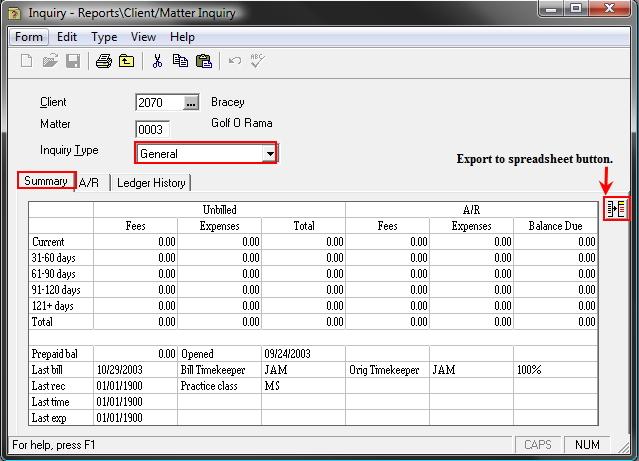Screen dimensions: 639x461
Task: Click the yellow folder-up toolbar icon
Action: (126, 61)
